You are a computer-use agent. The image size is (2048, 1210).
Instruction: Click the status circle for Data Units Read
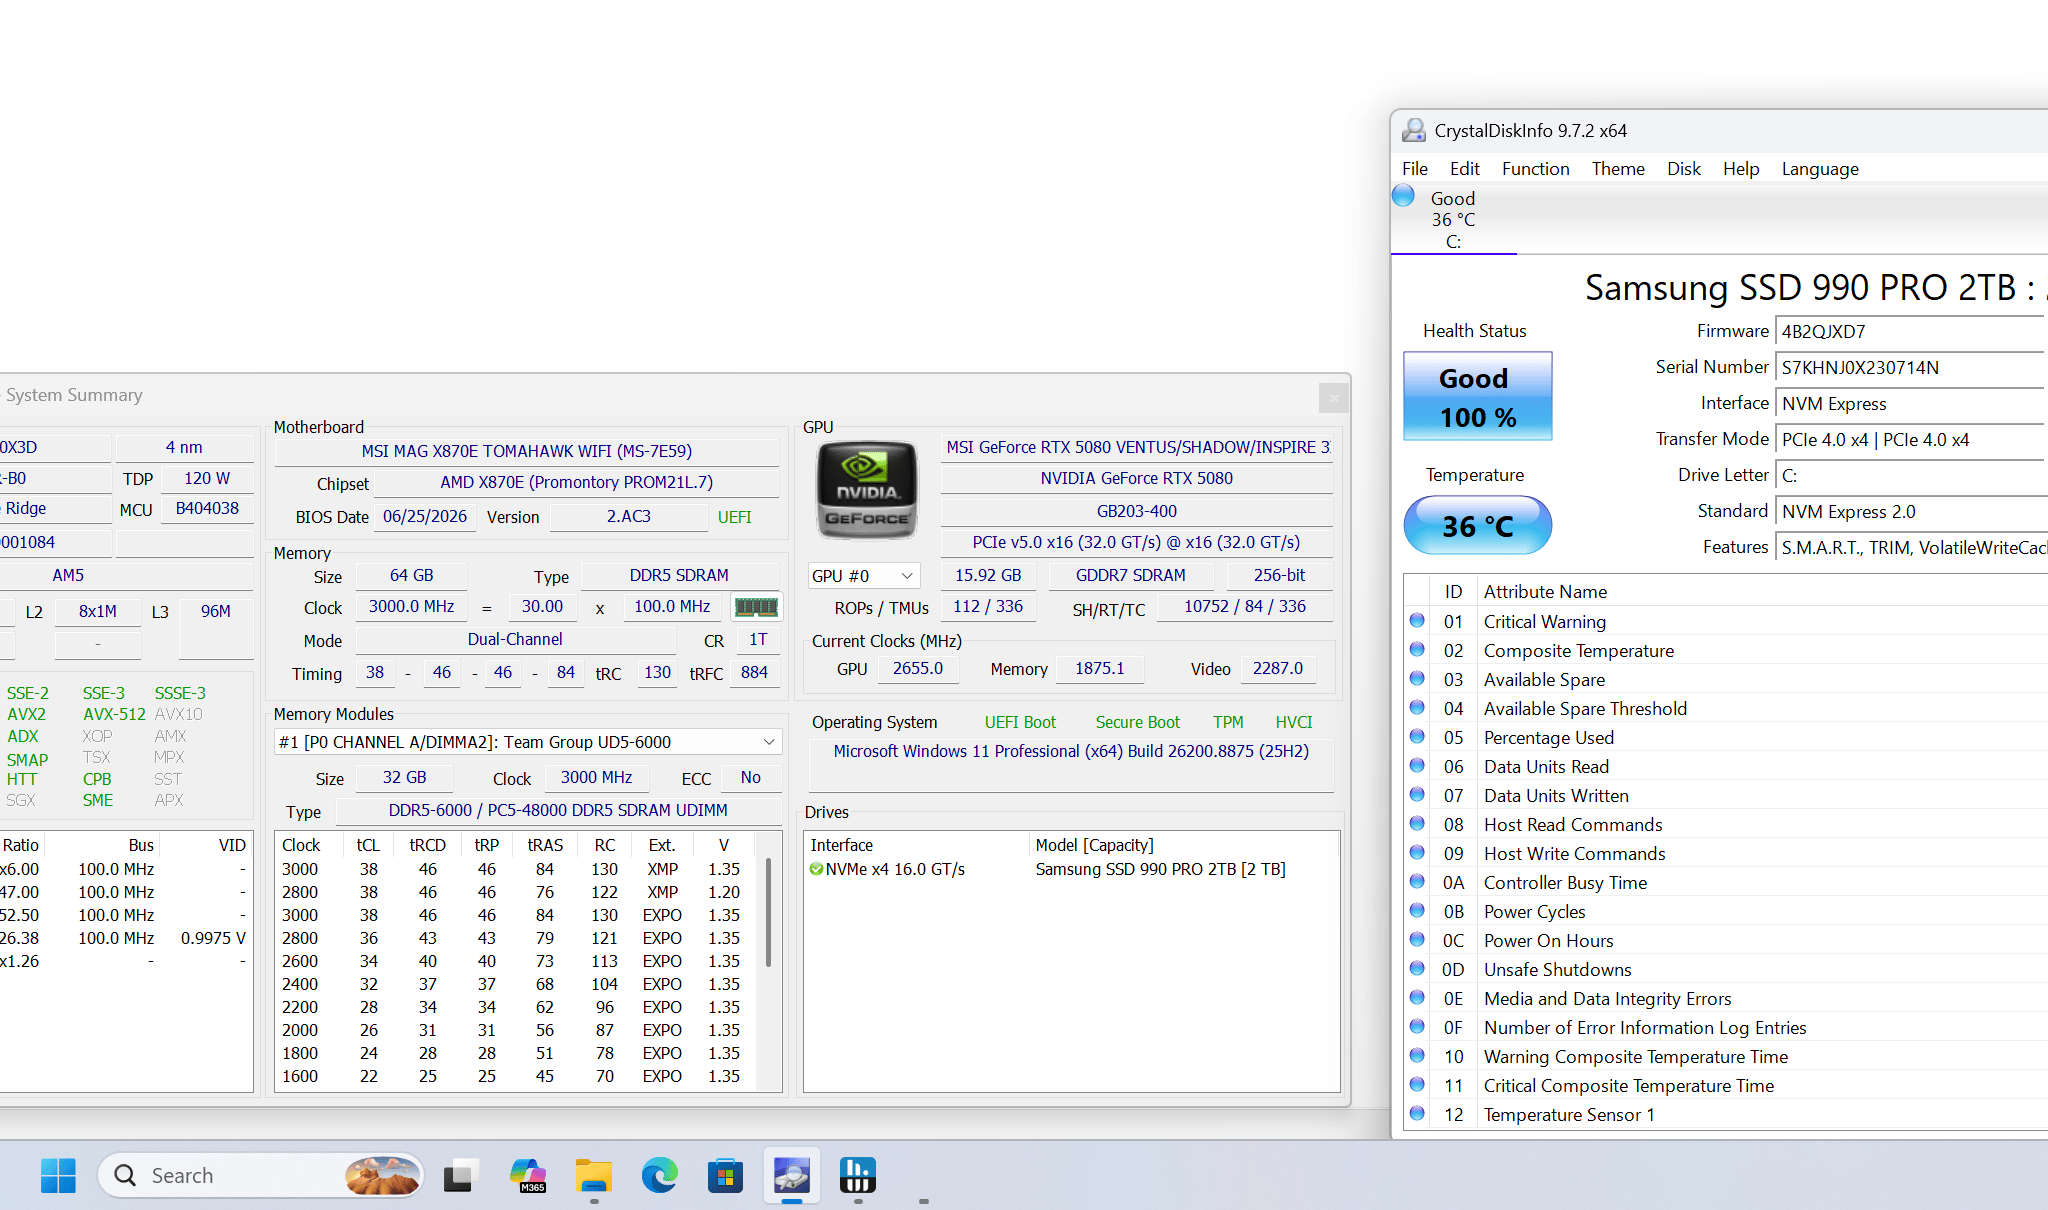click(x=1417, y=765)
